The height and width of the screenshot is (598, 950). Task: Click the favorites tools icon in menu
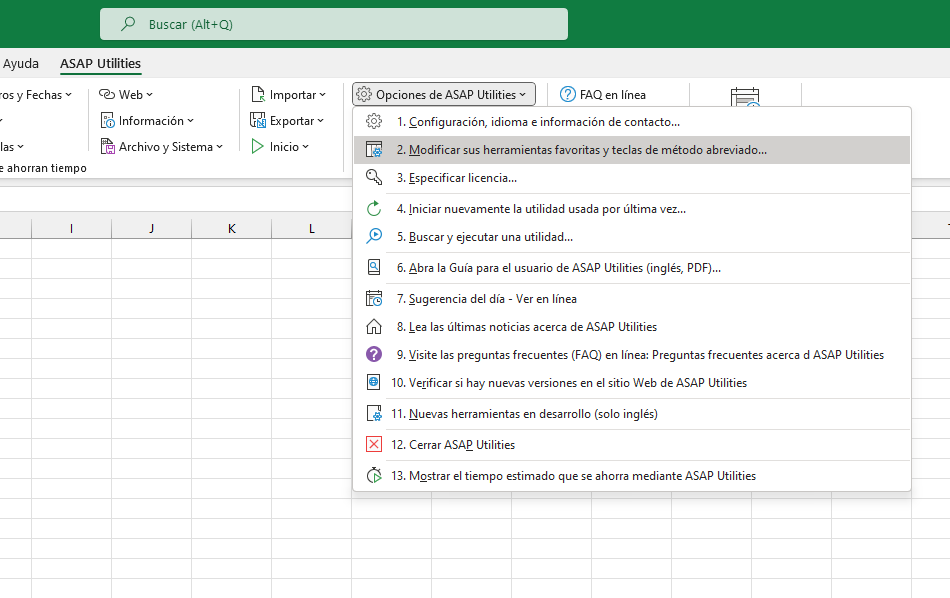(x=374, y=150)
